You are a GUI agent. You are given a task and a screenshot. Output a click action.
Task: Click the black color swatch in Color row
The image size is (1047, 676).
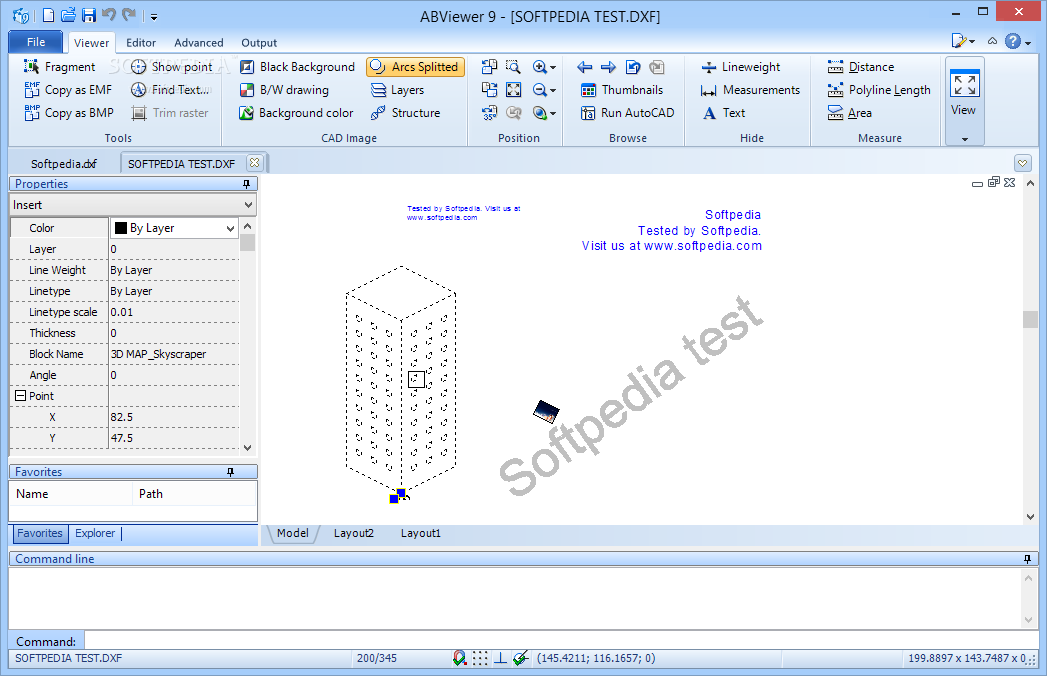tap(121, 228)
